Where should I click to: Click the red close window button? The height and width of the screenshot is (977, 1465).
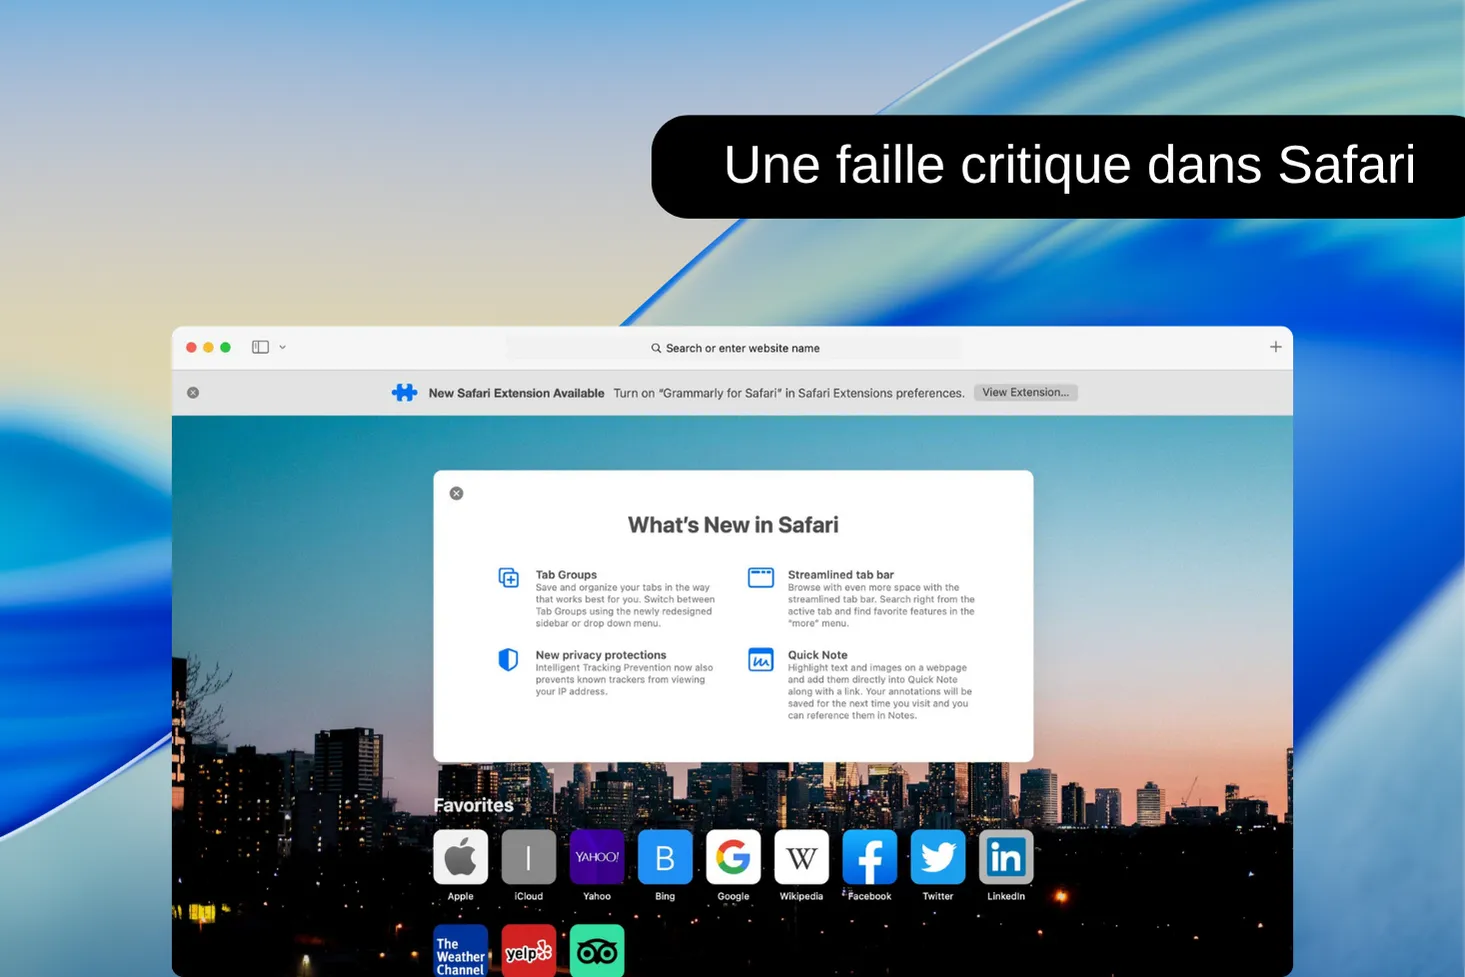click(x=191, y=347)
